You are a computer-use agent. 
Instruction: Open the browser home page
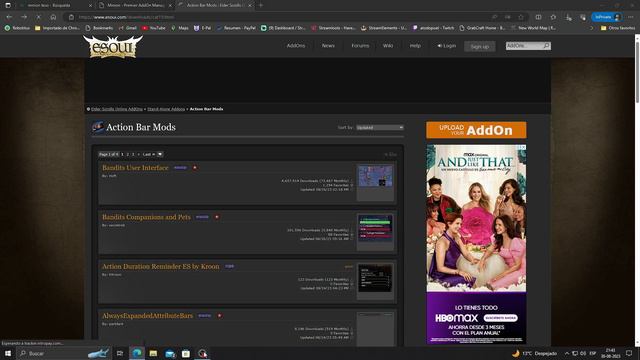tap(53, 17)
